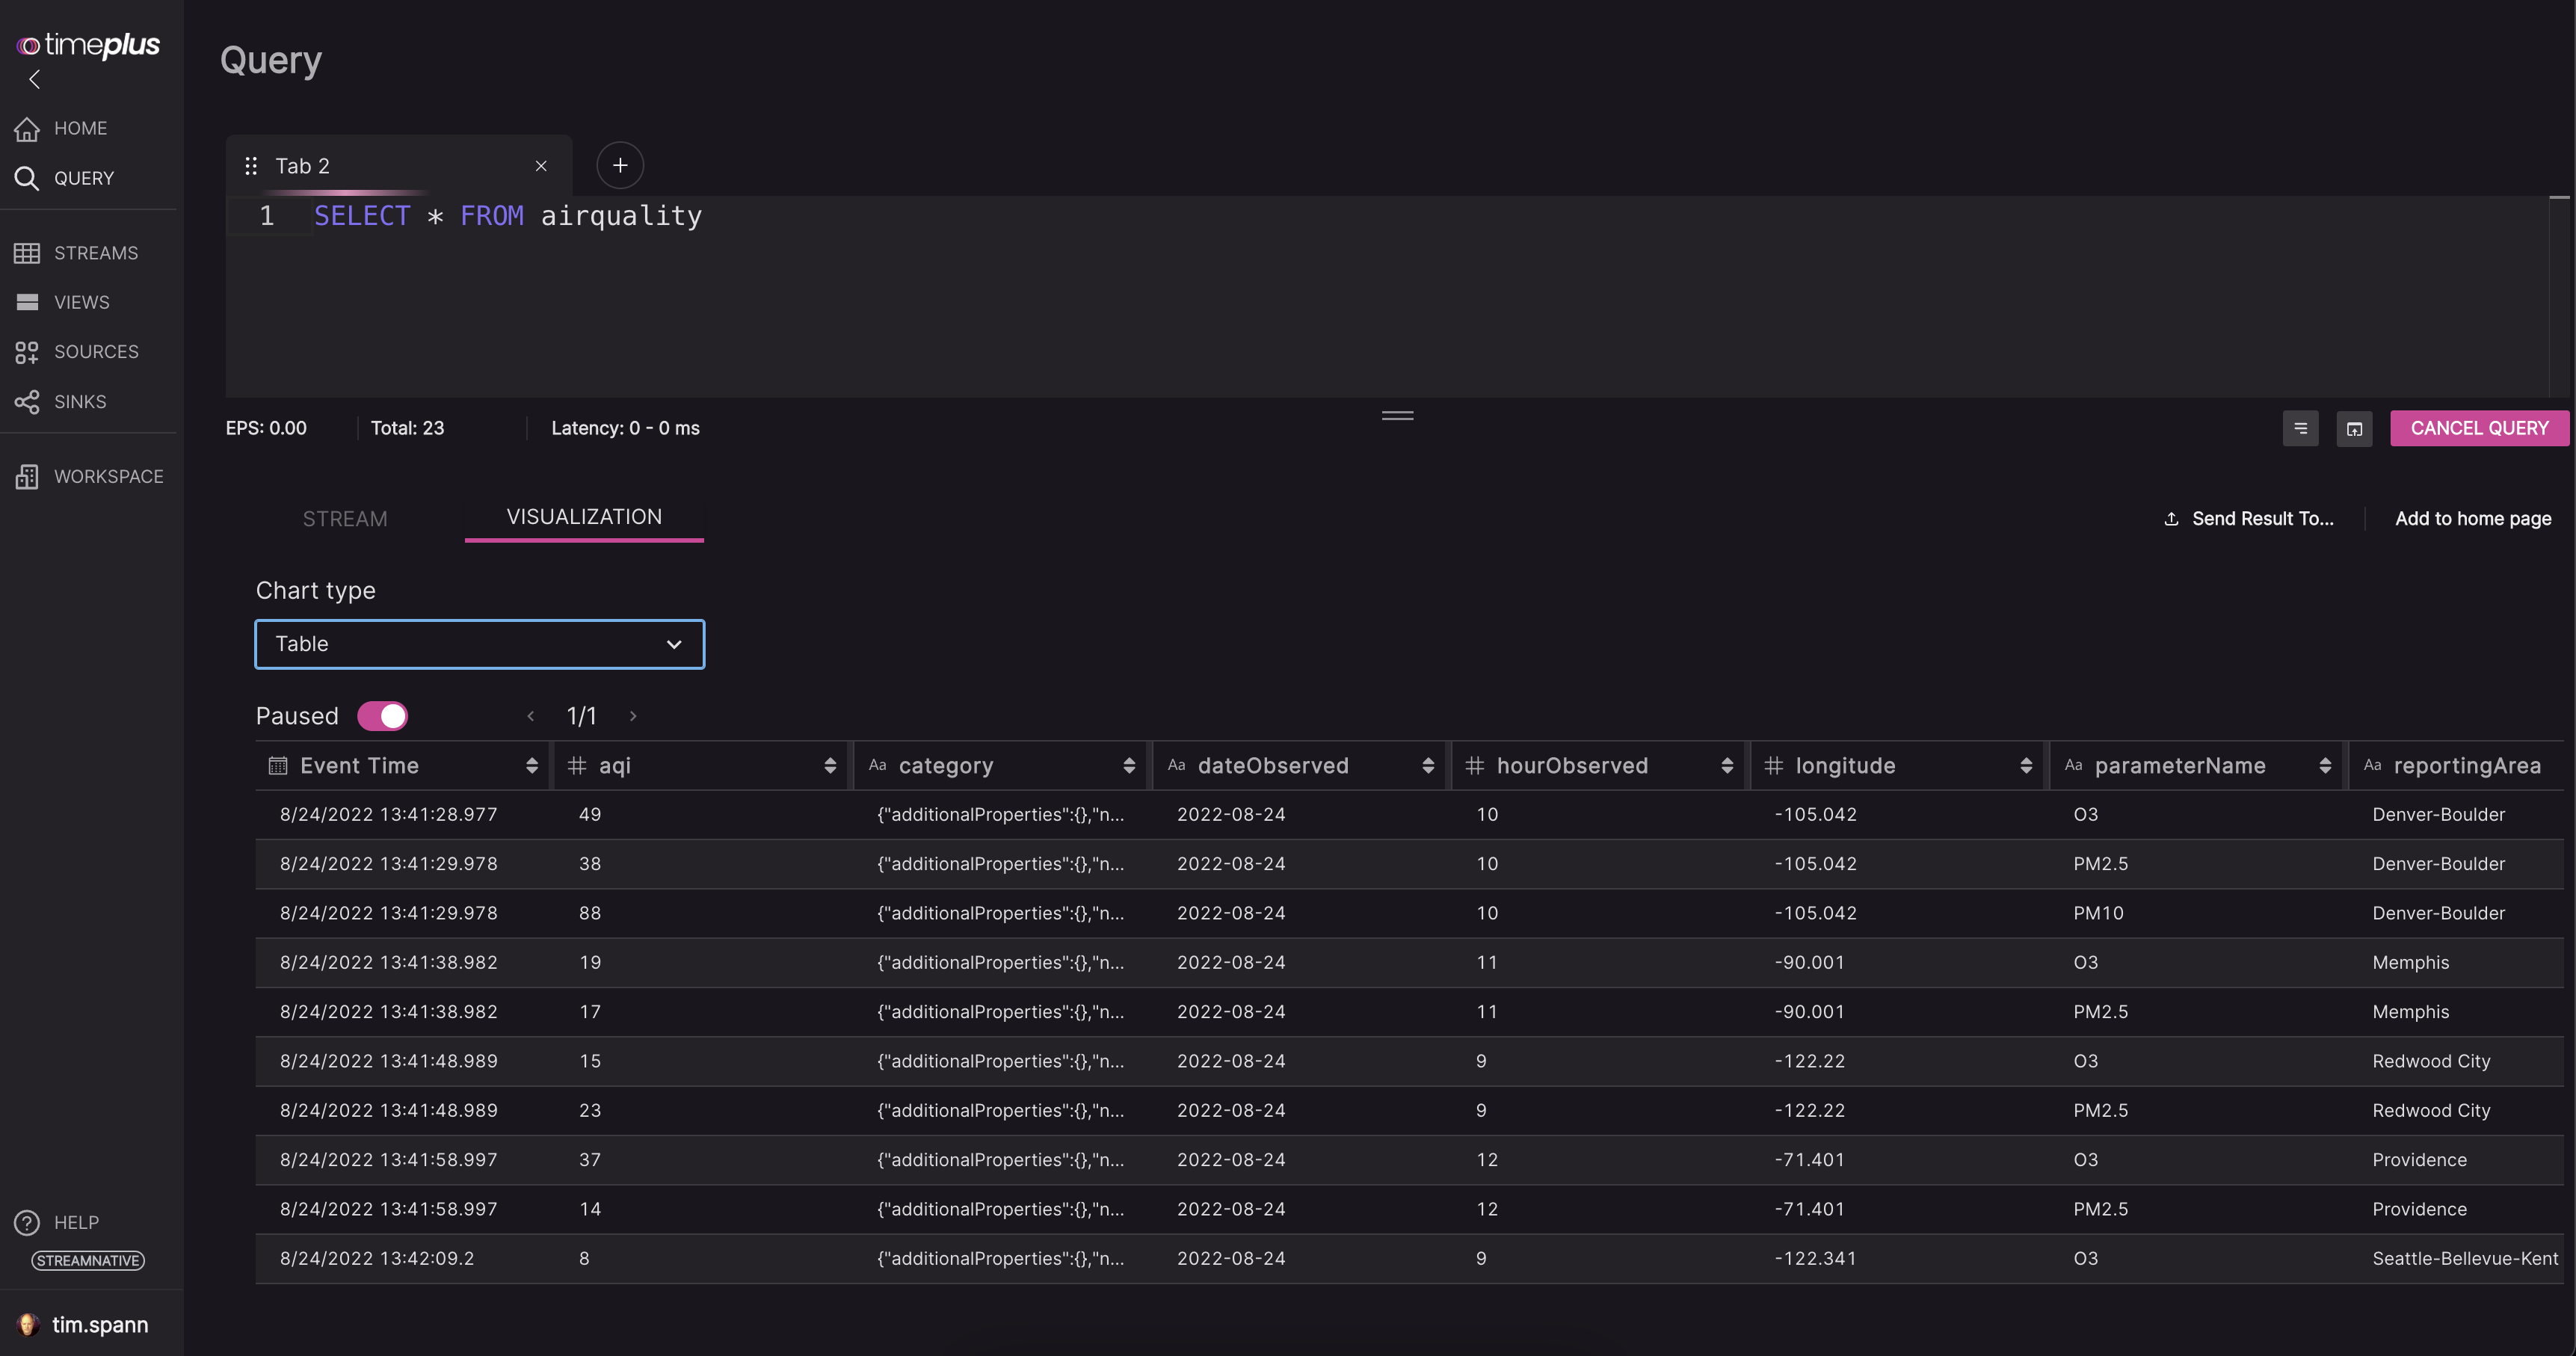The height and width of the screenshot is (1356, 2576).
Task: Add a new query tab
Action: click(619, 166)
